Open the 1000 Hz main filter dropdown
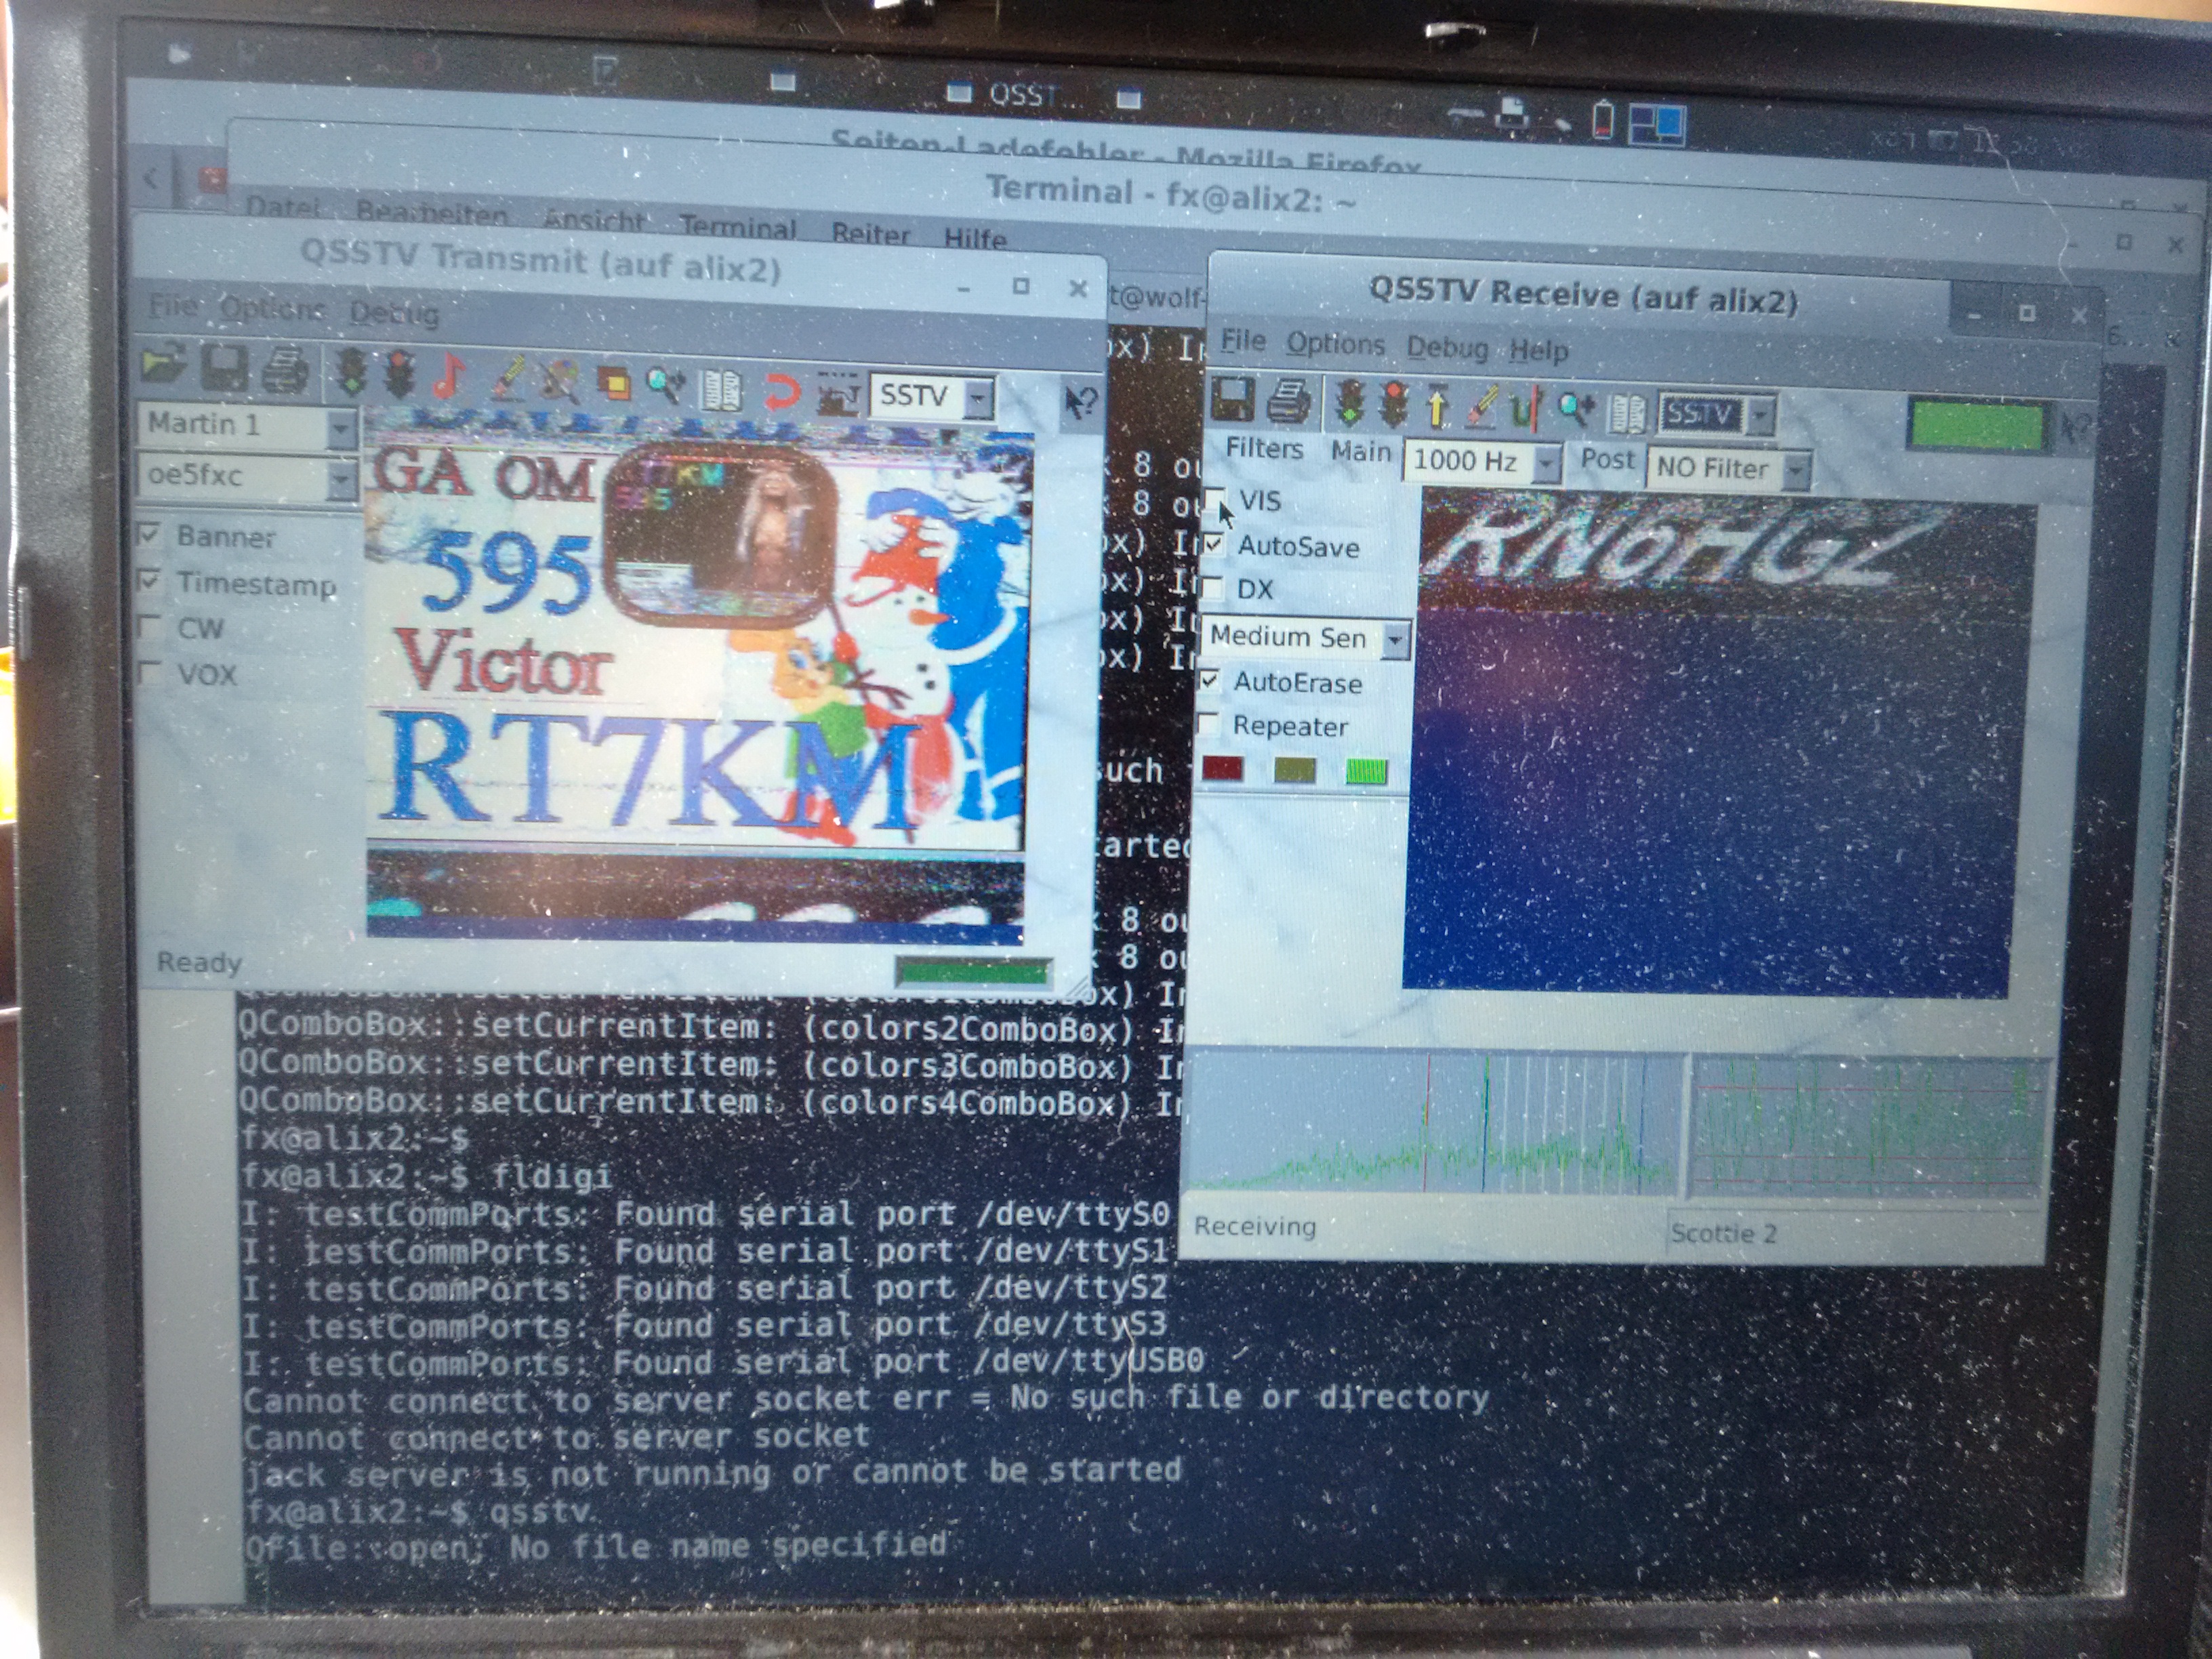This screenshot has height=1659, width=2212. 1547,463
